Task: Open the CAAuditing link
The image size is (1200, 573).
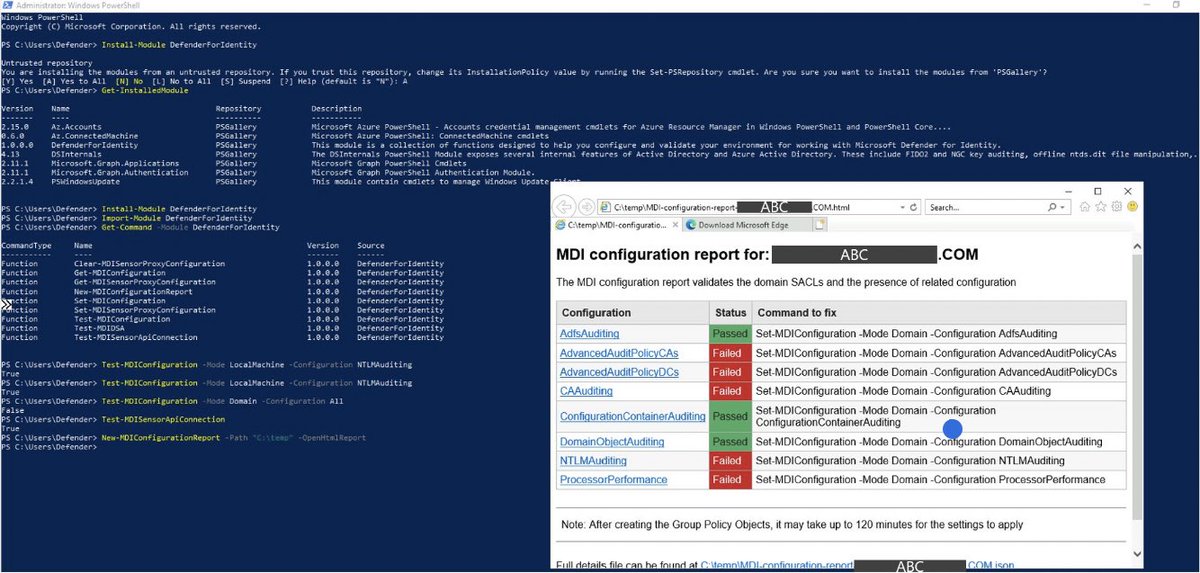Action: click(586, 391)
